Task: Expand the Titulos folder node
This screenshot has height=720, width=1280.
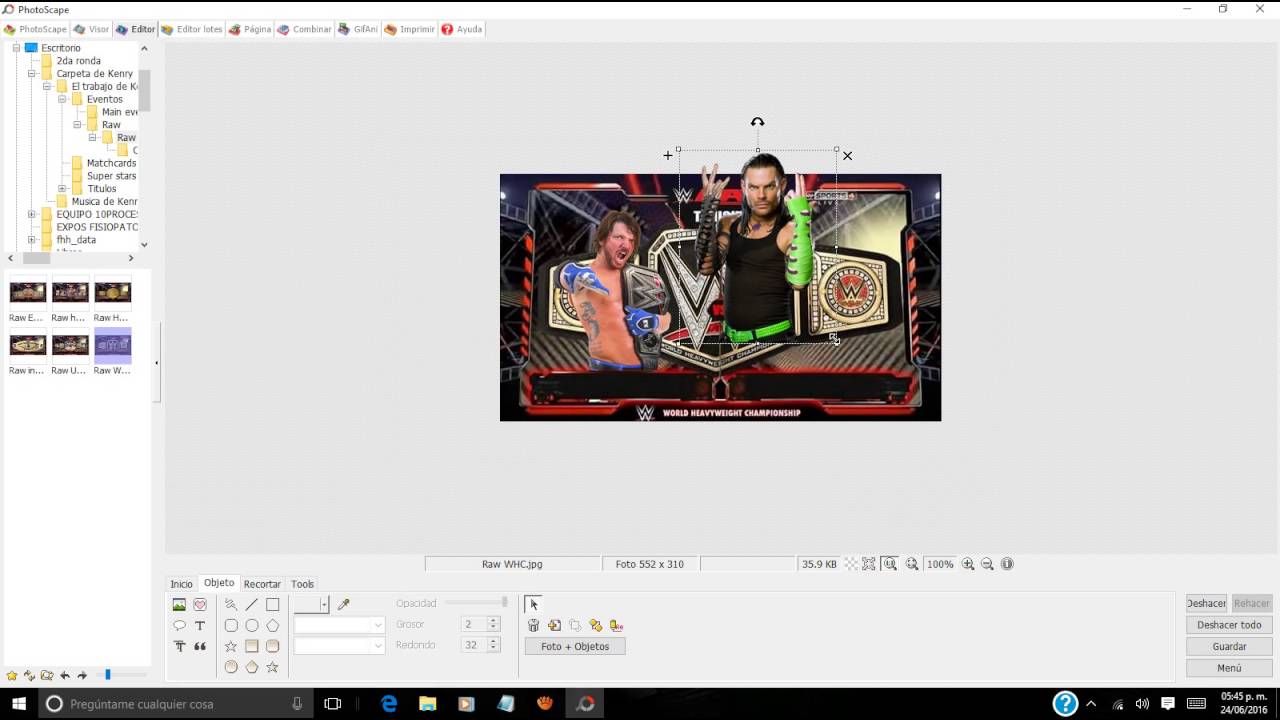Action: click(x=62, y=189)
